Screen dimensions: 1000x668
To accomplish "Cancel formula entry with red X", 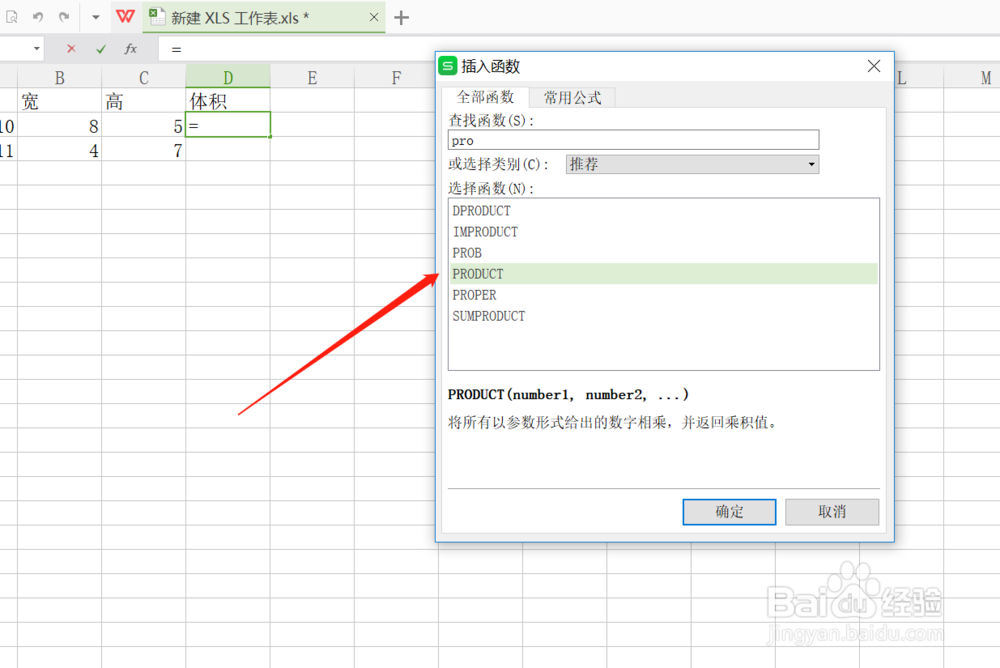I will tap(71, 48).
